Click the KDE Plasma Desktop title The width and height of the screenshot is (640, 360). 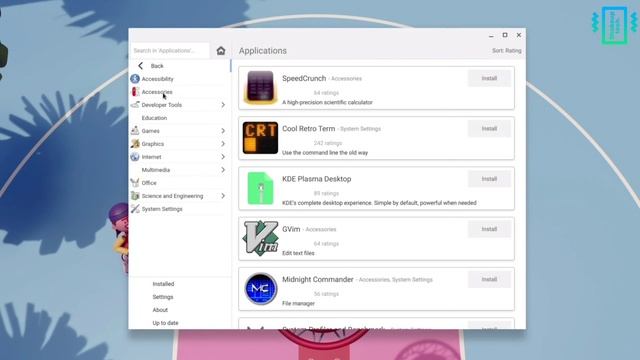(x=317, y=179)
